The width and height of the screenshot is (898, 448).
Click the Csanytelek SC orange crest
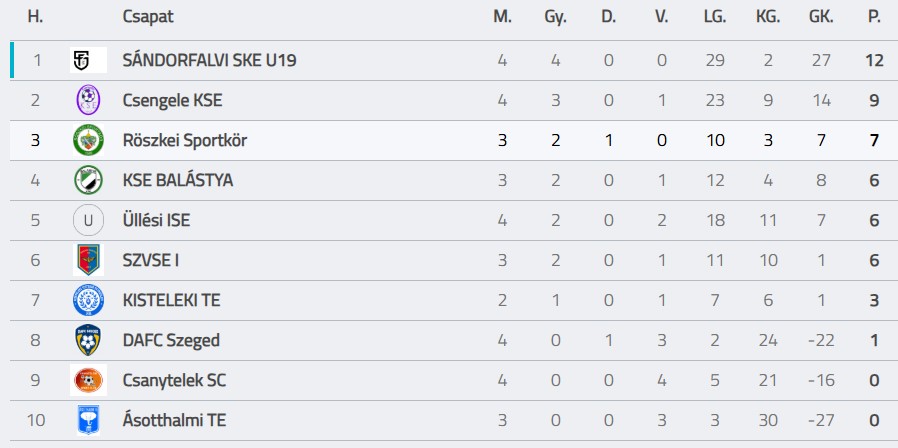point(88,380)
